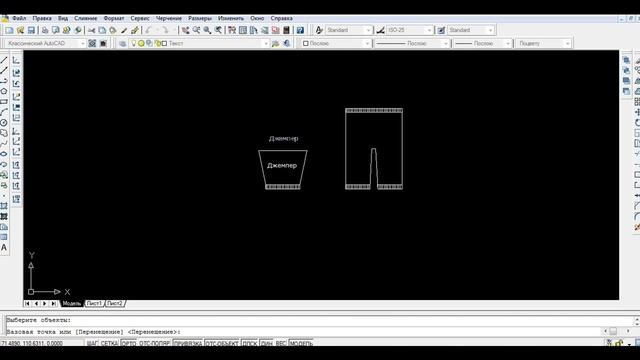This screenshot has width=640, height=360.
Task: Switch to the Модель tab
Action: pos(71,303)
